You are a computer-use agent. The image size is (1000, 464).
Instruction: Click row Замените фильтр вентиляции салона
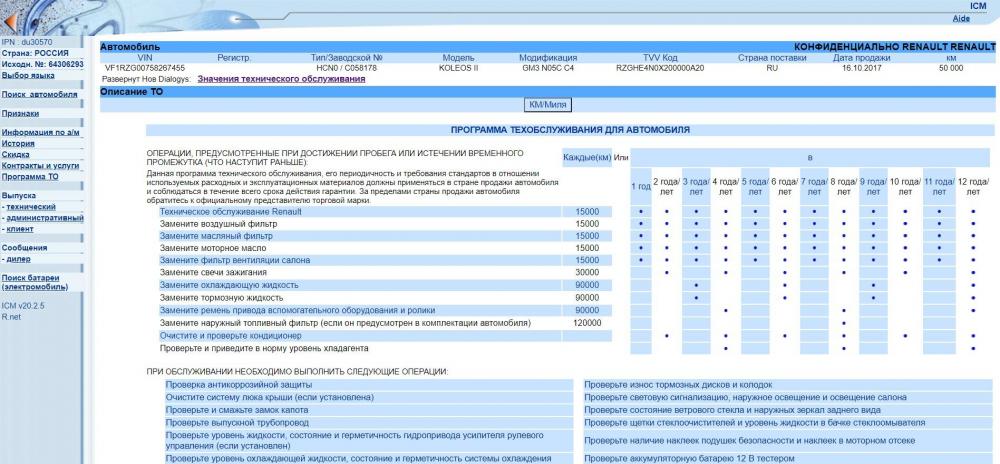[x=360, y=260]
